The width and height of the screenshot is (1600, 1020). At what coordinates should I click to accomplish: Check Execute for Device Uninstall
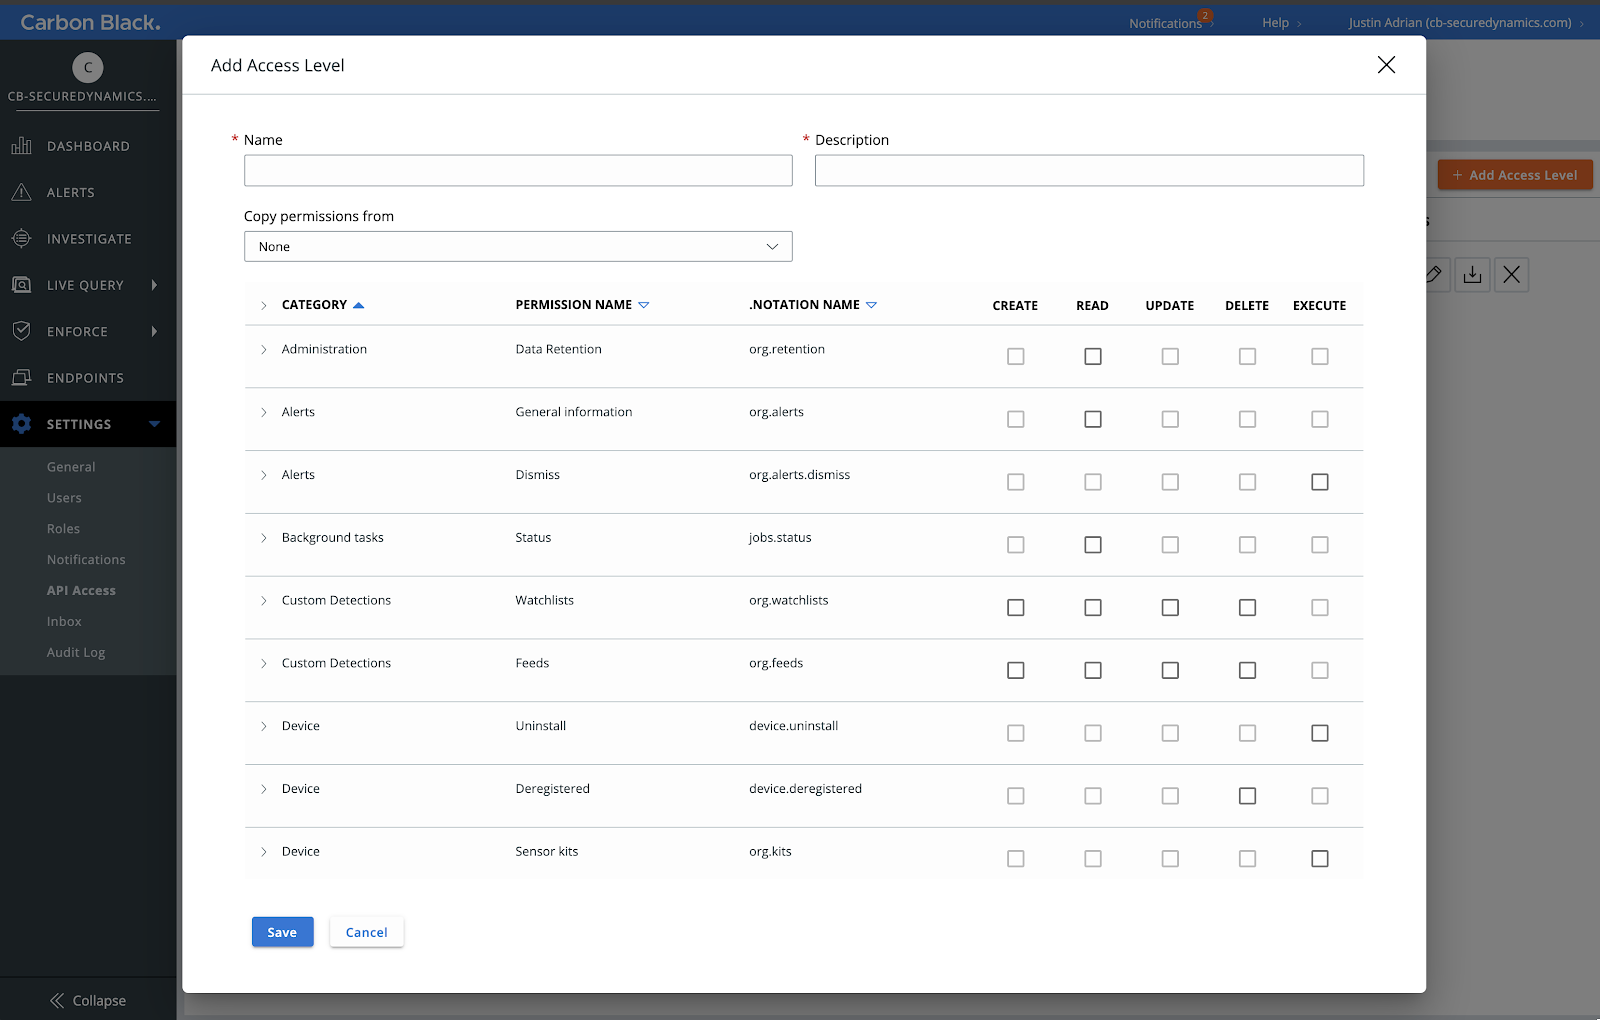tap(1320, 733)
